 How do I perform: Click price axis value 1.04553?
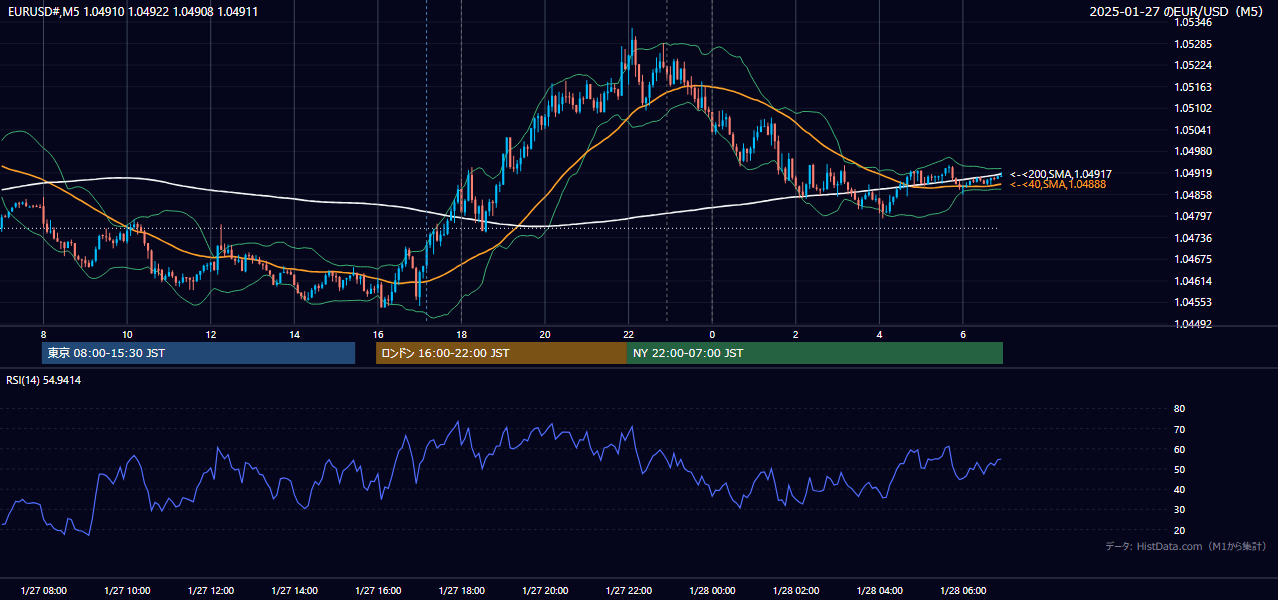1192,302
